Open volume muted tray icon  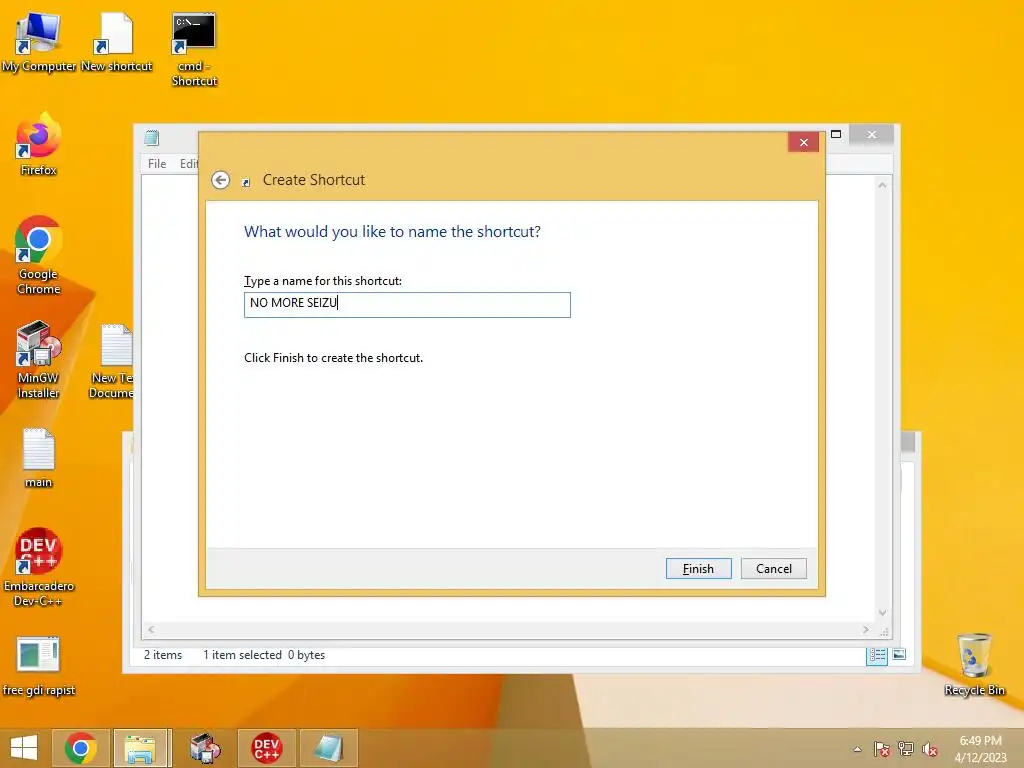click(x=930, y=749)
